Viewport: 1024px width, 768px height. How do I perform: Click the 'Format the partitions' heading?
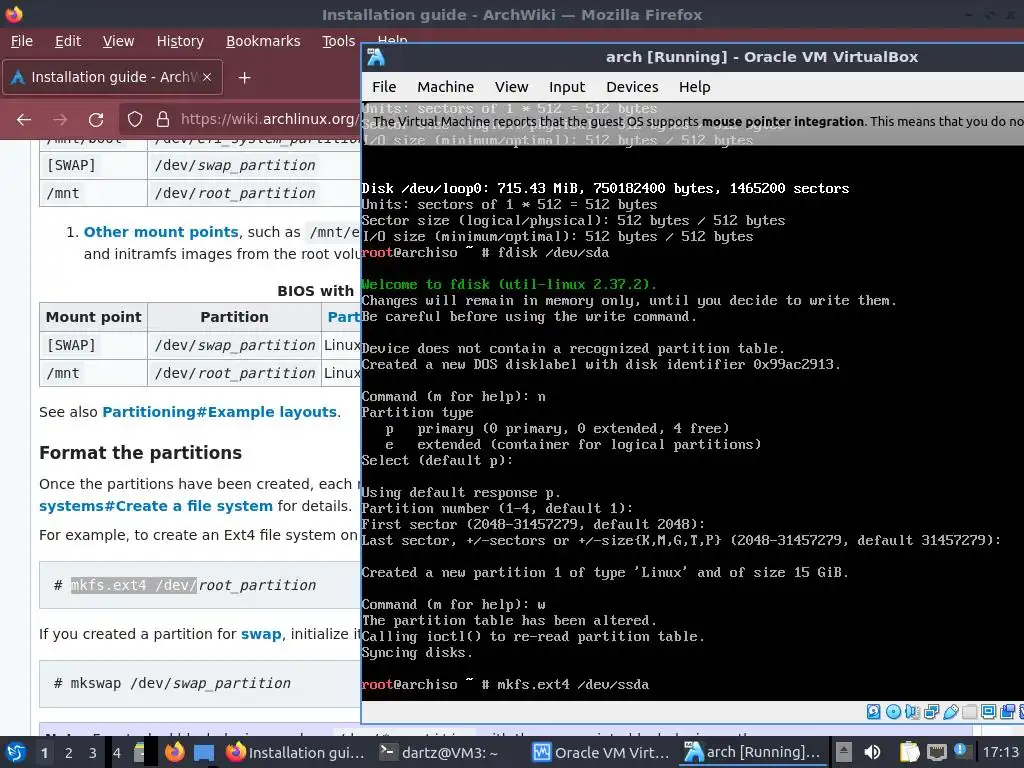click(140, 453)
